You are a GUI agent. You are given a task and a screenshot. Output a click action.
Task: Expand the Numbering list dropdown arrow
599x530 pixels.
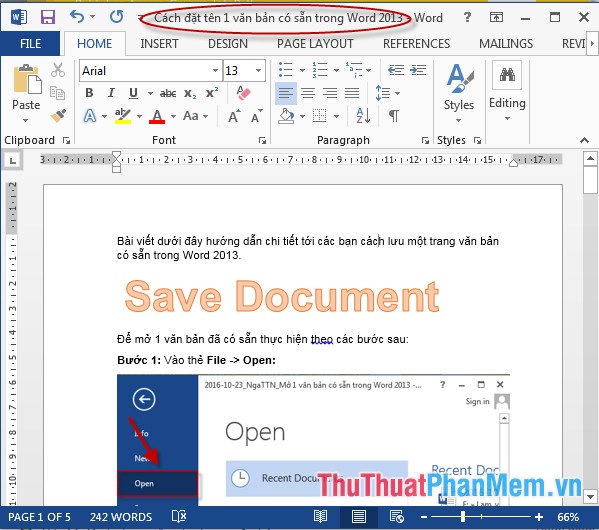click(x=336, y=70)
